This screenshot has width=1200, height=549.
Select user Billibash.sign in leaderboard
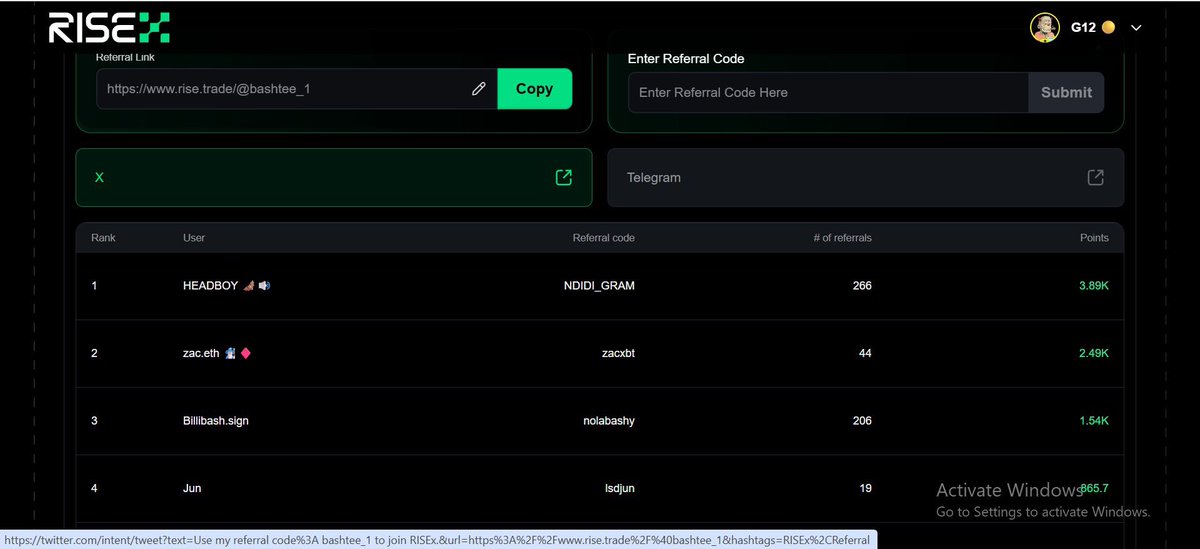(x=216, y=421)
